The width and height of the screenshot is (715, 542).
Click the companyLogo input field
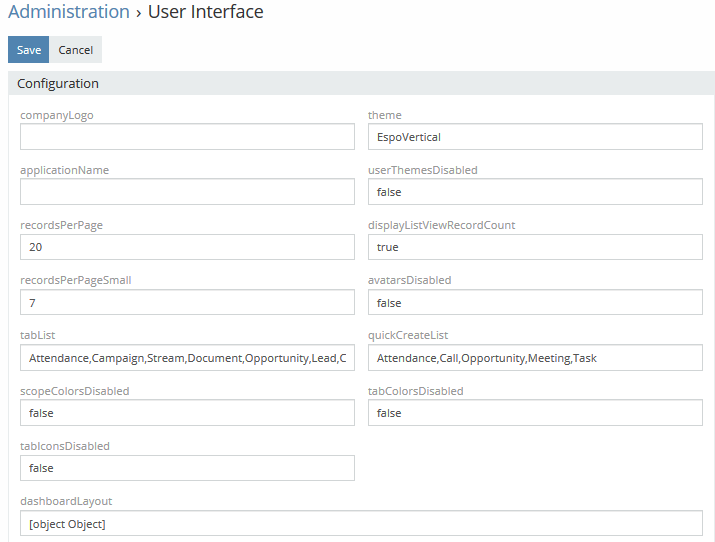click(187, 137)
